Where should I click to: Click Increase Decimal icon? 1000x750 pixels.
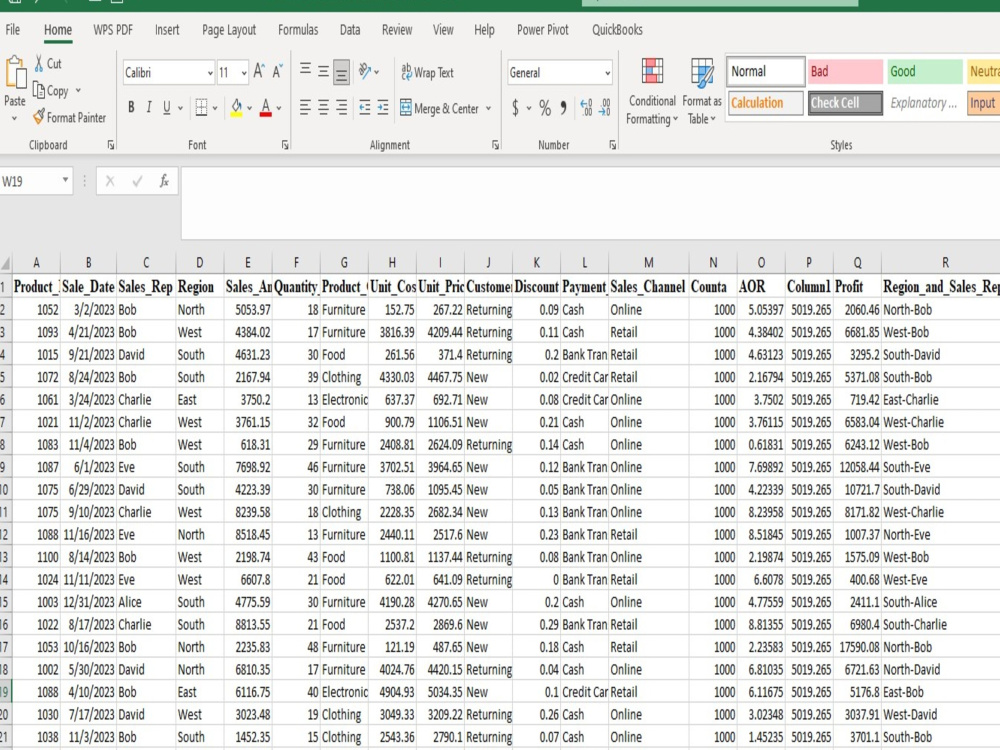(586, 107)
